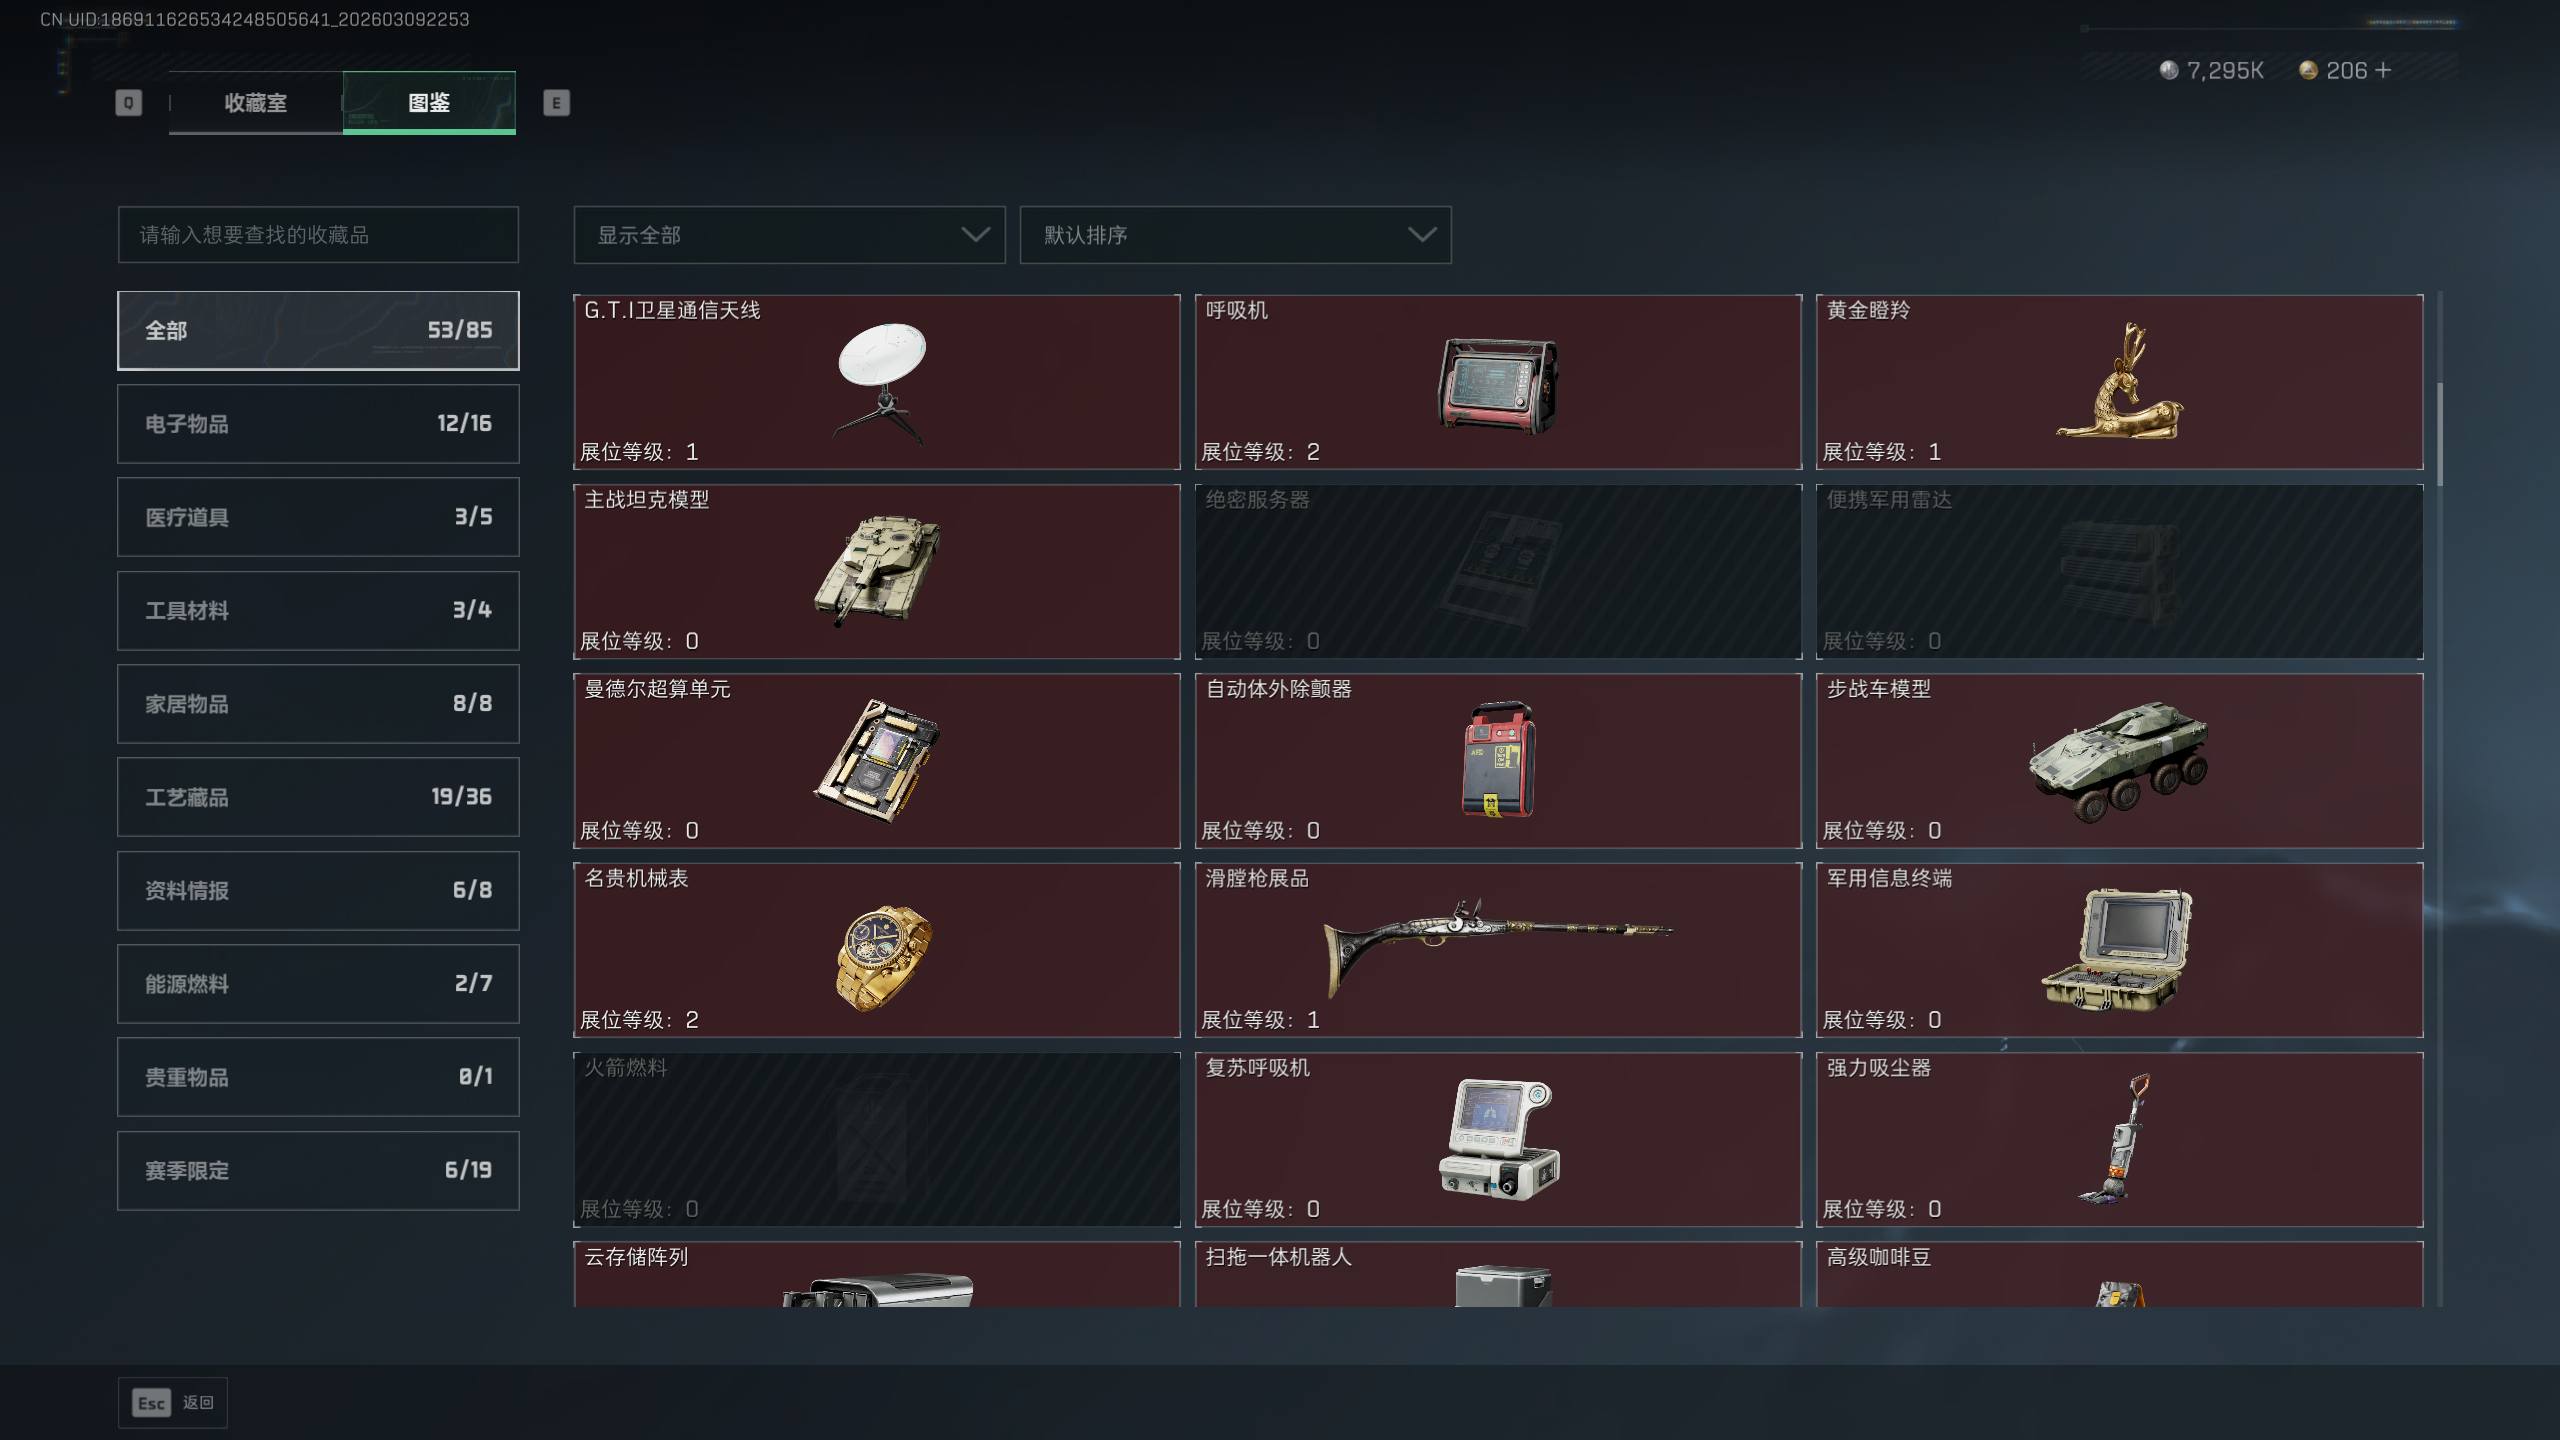The width and height of the screenshot is (2560, 1440).
Task: Click the collection list vertical scrollbar
Action: point(2440,799)
